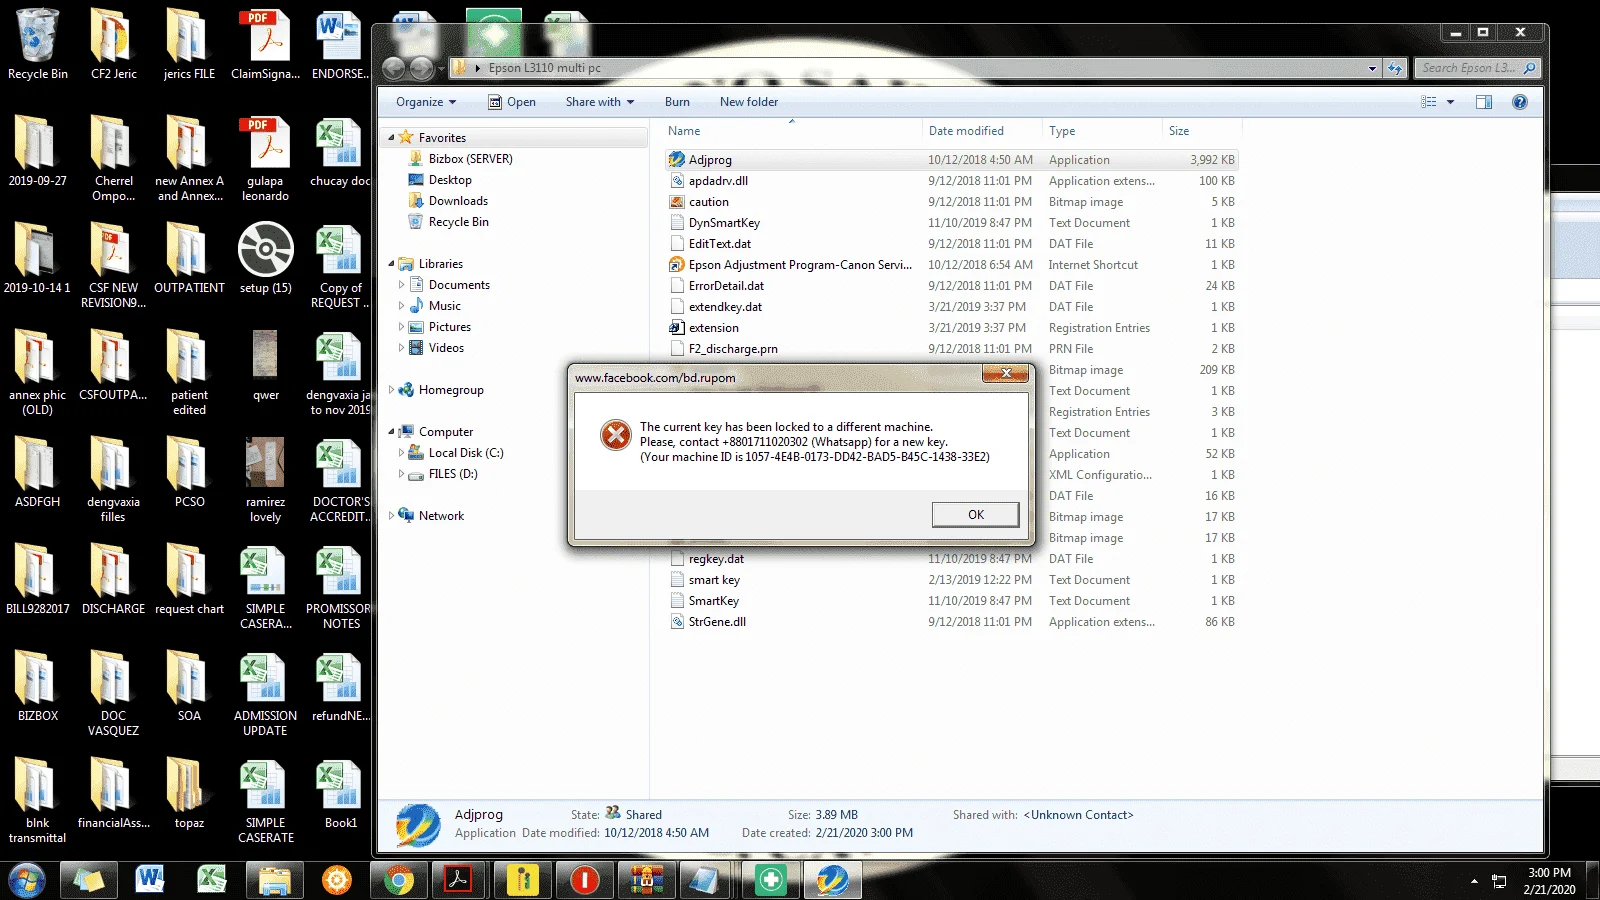Viewport: 1600px width, 900px height.
Task: Select the OUTPATIENT desktop folder
Action: coord(189,259)
